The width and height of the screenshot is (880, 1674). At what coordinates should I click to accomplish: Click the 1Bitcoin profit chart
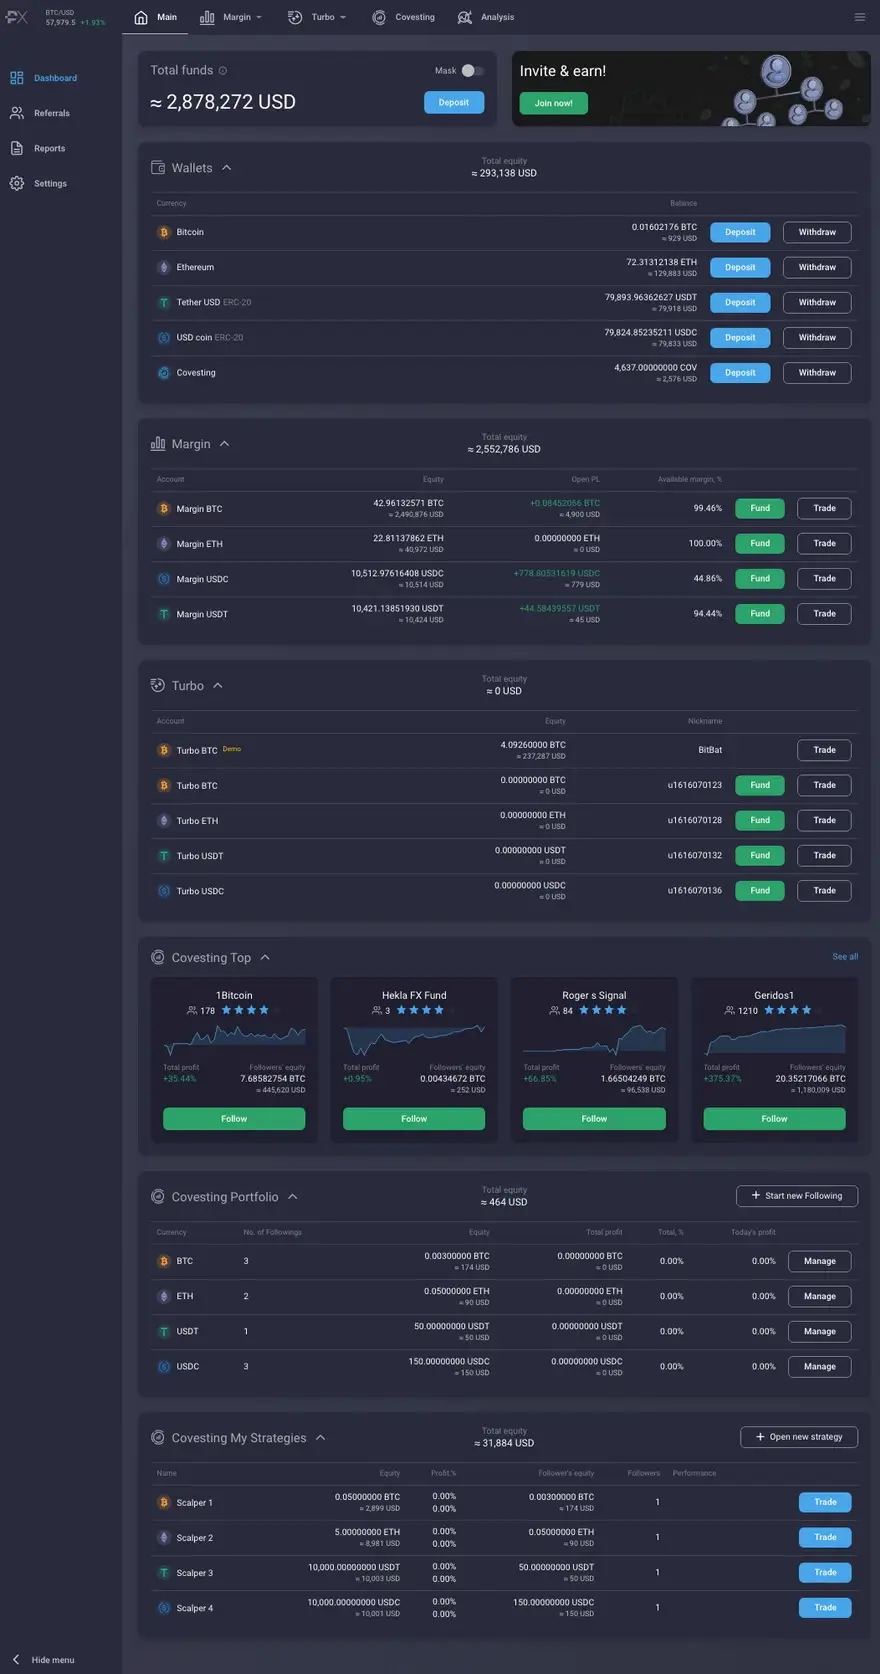click(234, 1039)
